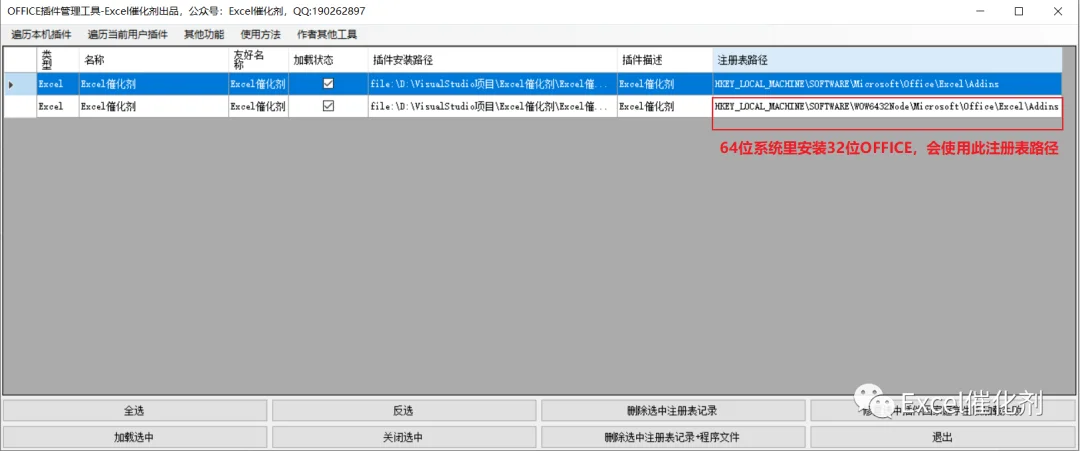Click the 关闭选中 button
1080x451 pixels.
[404, 437]
